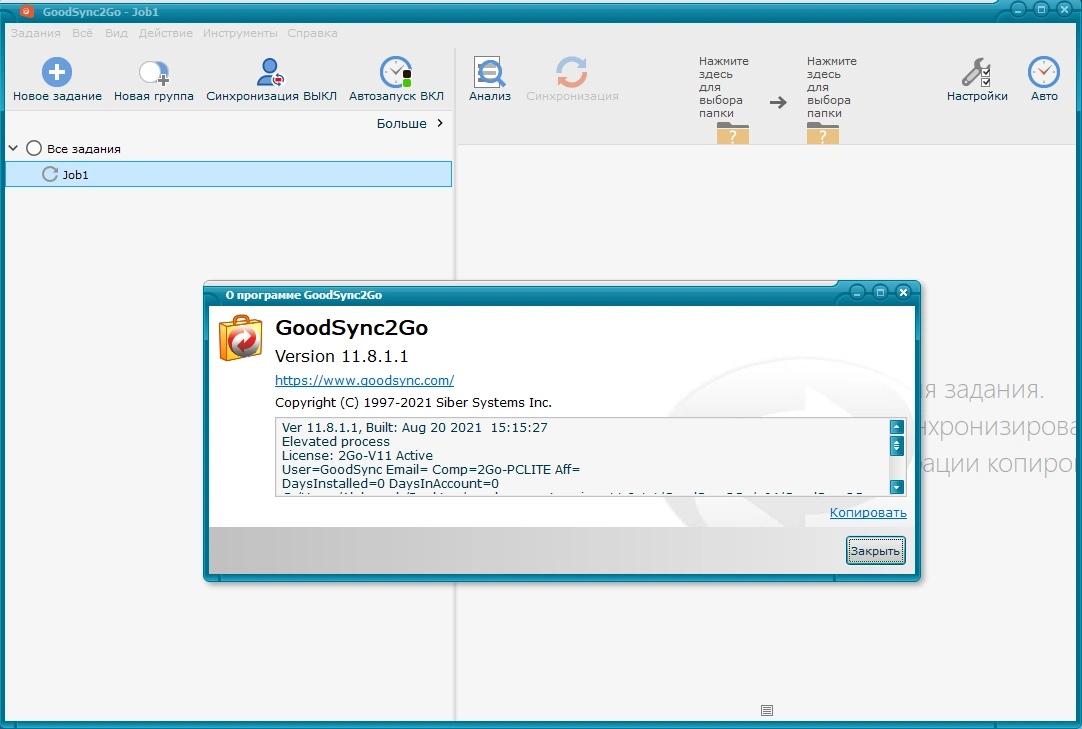Click the 'Elevated process' line
The height and width of the screenshot is (729, 1082).
335,442
